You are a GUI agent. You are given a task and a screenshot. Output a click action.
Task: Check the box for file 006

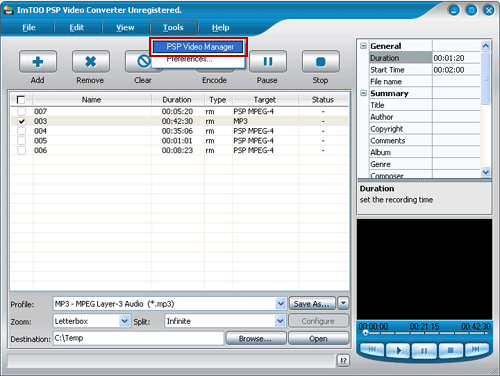click(21, 150)
